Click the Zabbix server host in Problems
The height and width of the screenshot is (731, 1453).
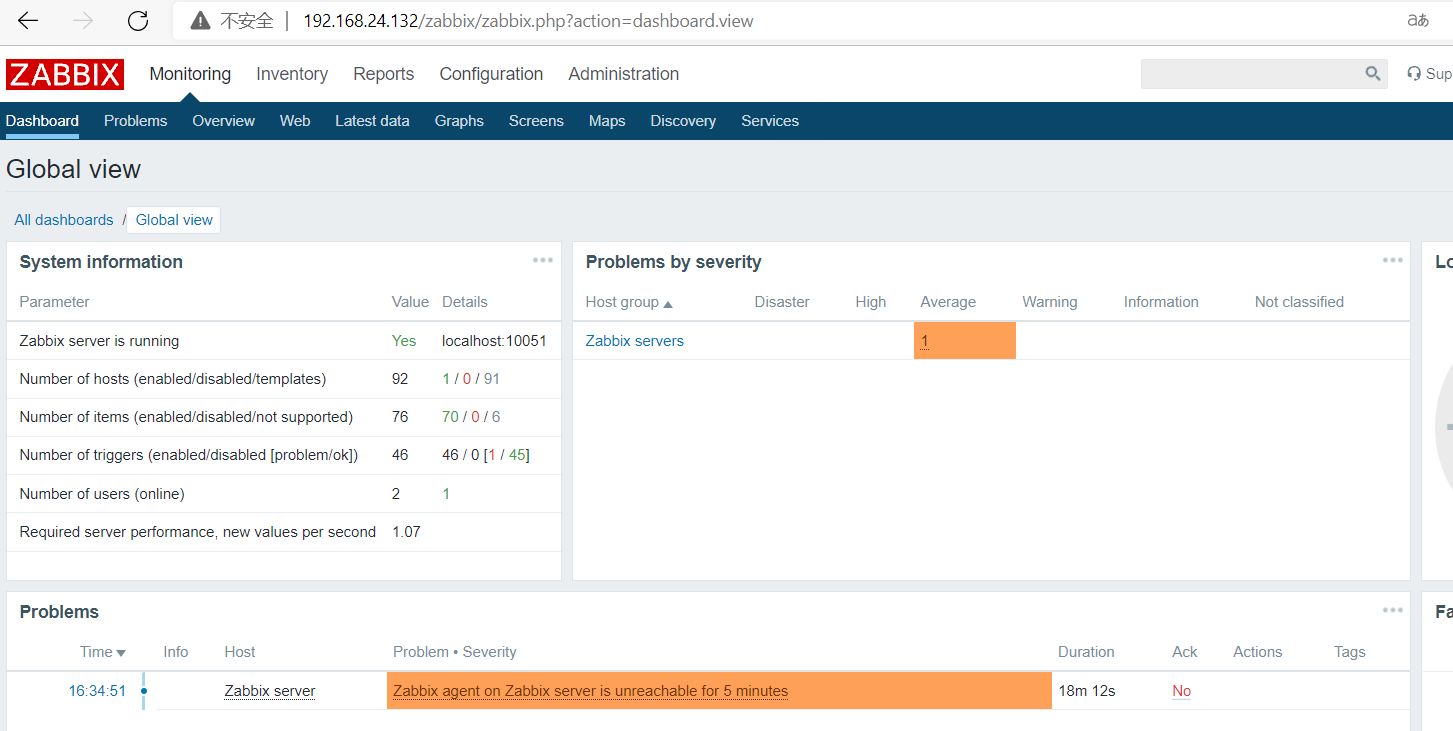click(x=270, y=691)
